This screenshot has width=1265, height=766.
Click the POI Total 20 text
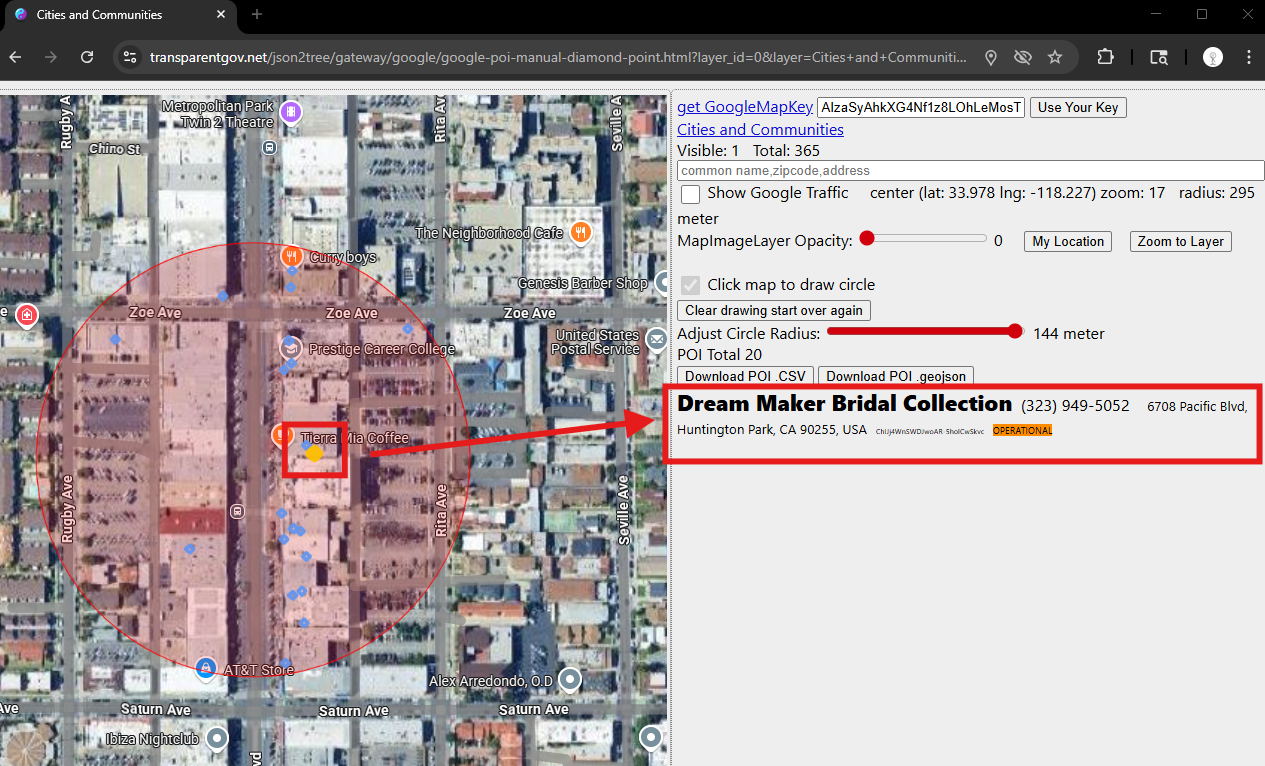719,354
